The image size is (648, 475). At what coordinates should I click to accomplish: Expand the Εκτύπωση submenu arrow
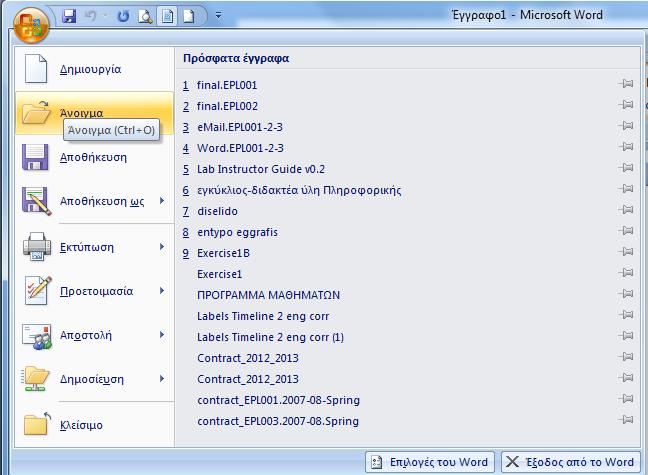(162, 247)
